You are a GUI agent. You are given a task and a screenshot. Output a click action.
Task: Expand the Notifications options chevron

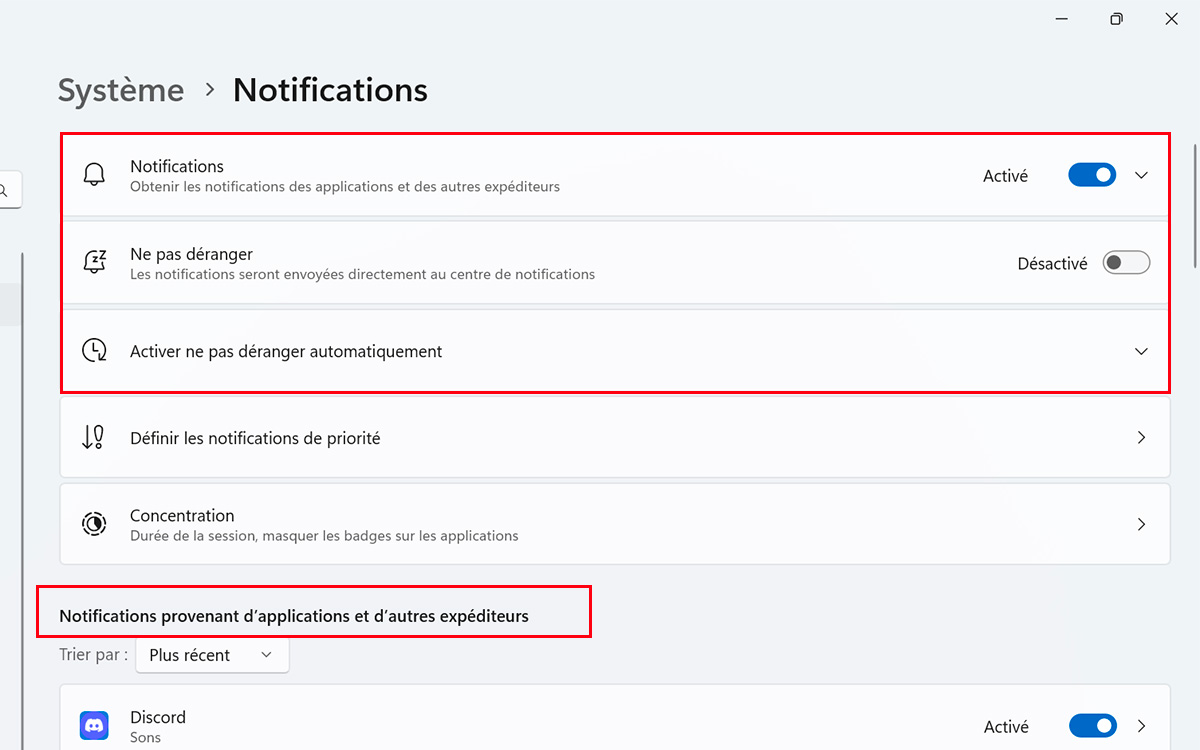tap(1141, 175)
